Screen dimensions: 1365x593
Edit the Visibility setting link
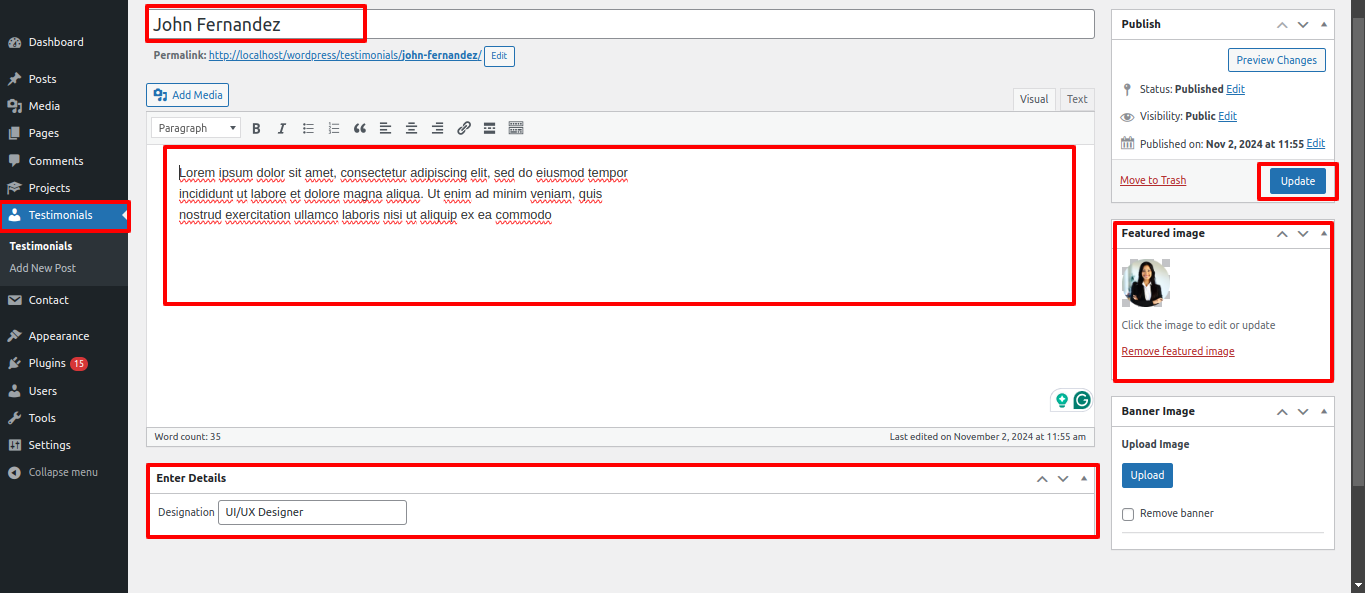(1227, 116)
